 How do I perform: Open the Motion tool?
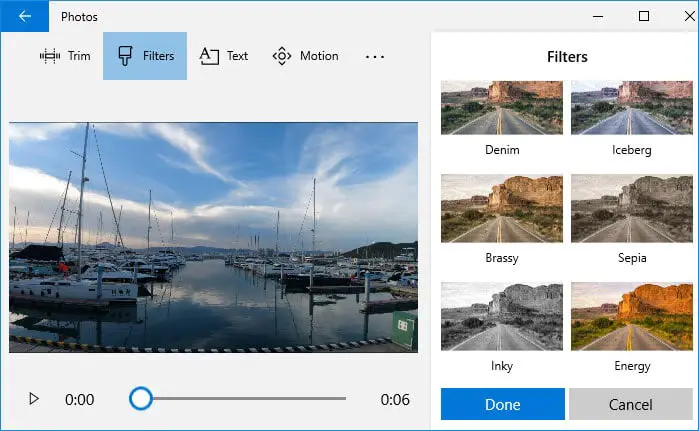click(305, 56)
